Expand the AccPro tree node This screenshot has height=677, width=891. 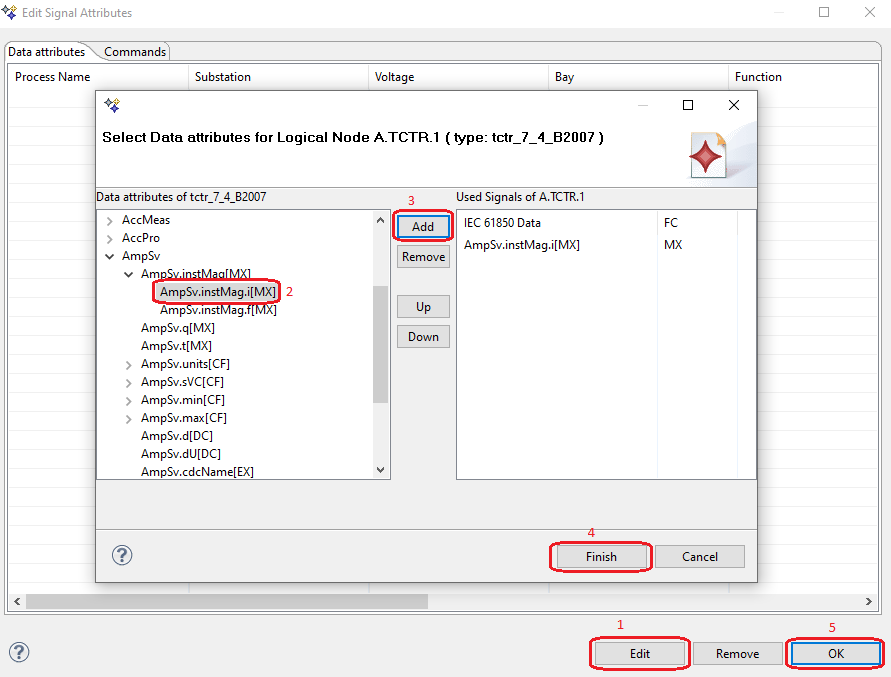click(x=109, y=238)
